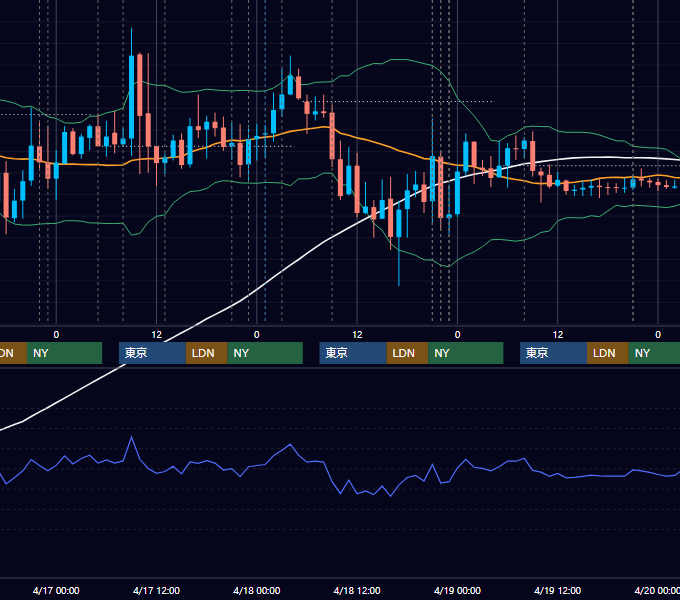Click the 4/17 12:00 time axis label
Viewport: 680px width, 600px height.
tap(156, 590)
